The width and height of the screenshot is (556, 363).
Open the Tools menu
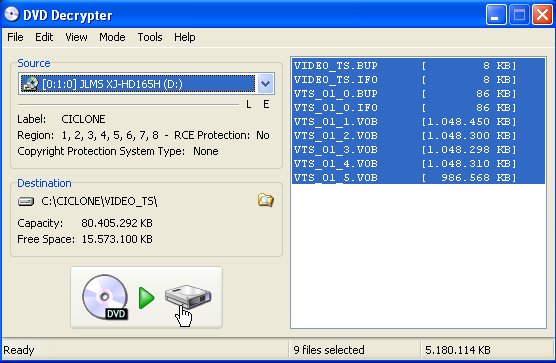tap(150, 37)
